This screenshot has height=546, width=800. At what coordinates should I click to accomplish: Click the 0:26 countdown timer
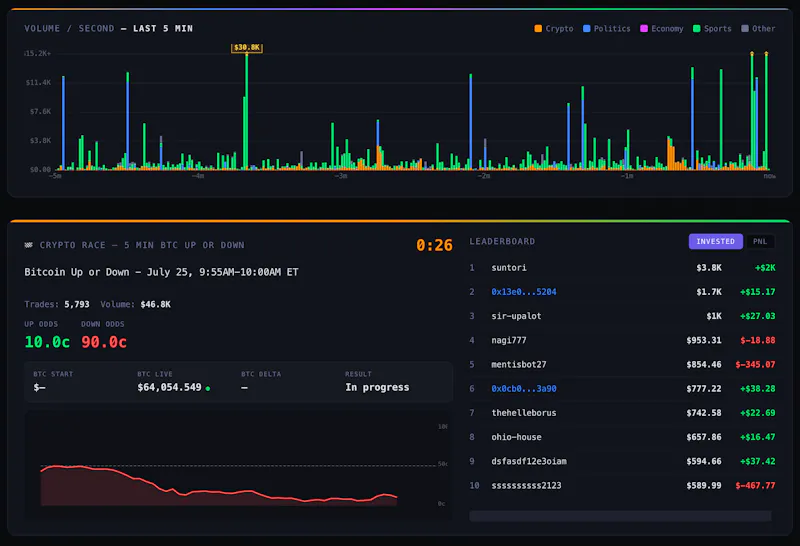(x=434, y=245)
